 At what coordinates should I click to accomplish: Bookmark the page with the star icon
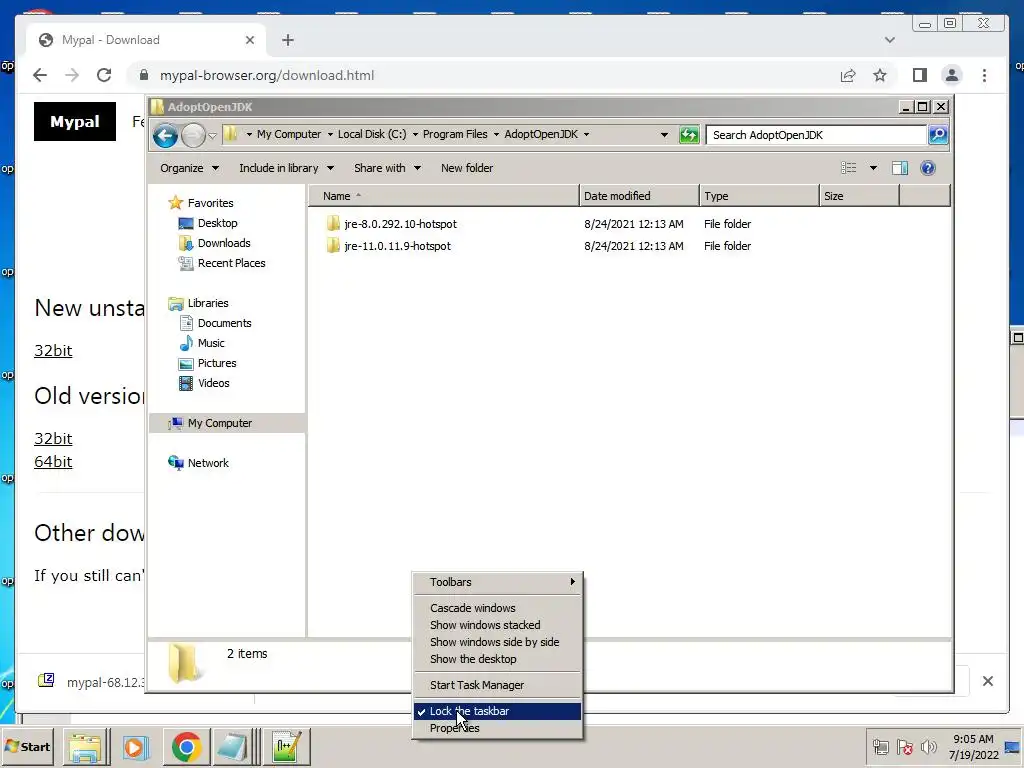(880, 75)
